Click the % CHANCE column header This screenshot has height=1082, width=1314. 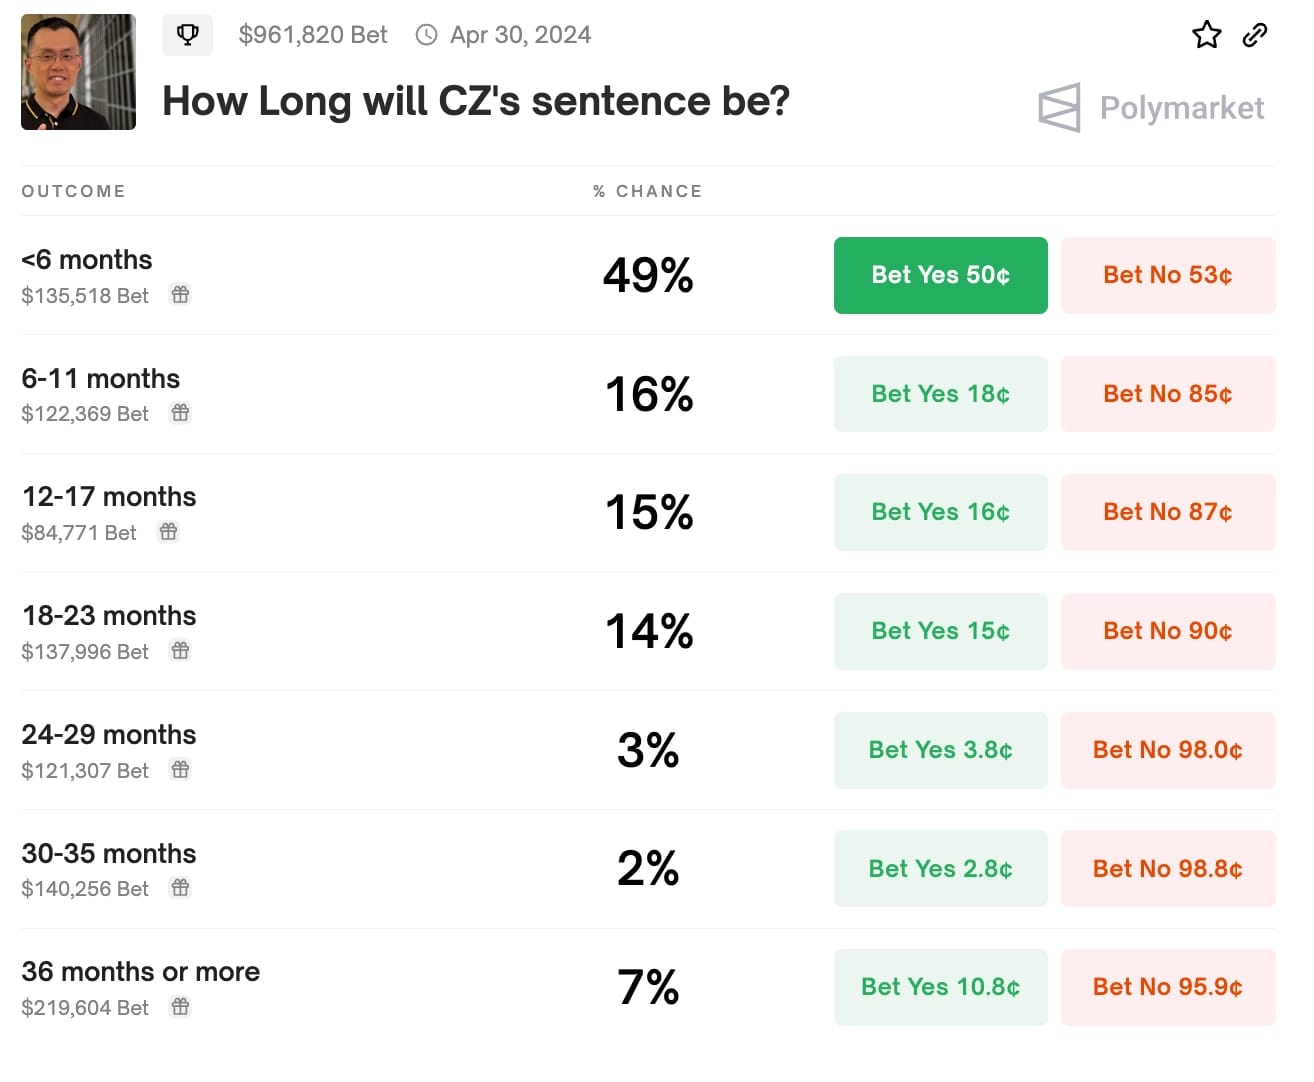coord(648,191)
